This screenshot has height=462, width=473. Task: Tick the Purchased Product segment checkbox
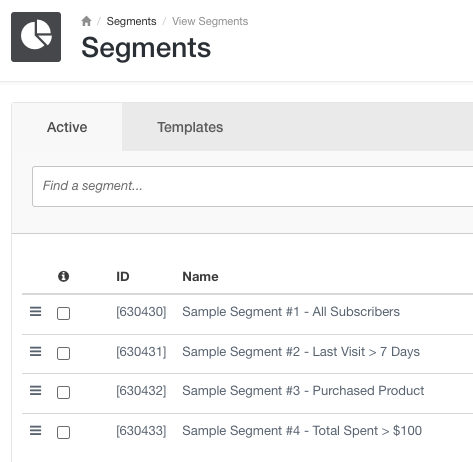[x=63, y=392]
